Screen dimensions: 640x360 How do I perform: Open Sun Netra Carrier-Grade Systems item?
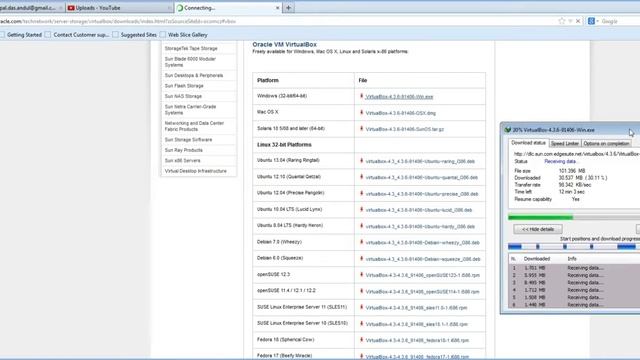[x=190, y=110]
